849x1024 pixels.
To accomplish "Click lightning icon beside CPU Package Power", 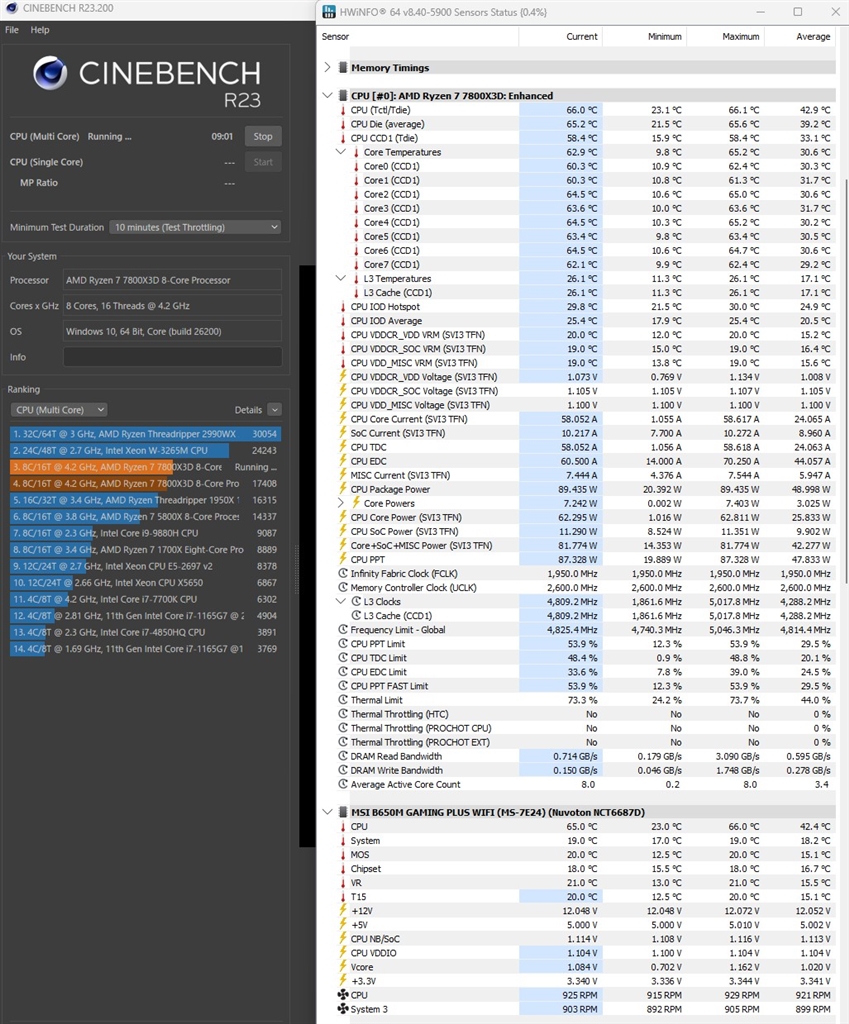I will point(343,489).
